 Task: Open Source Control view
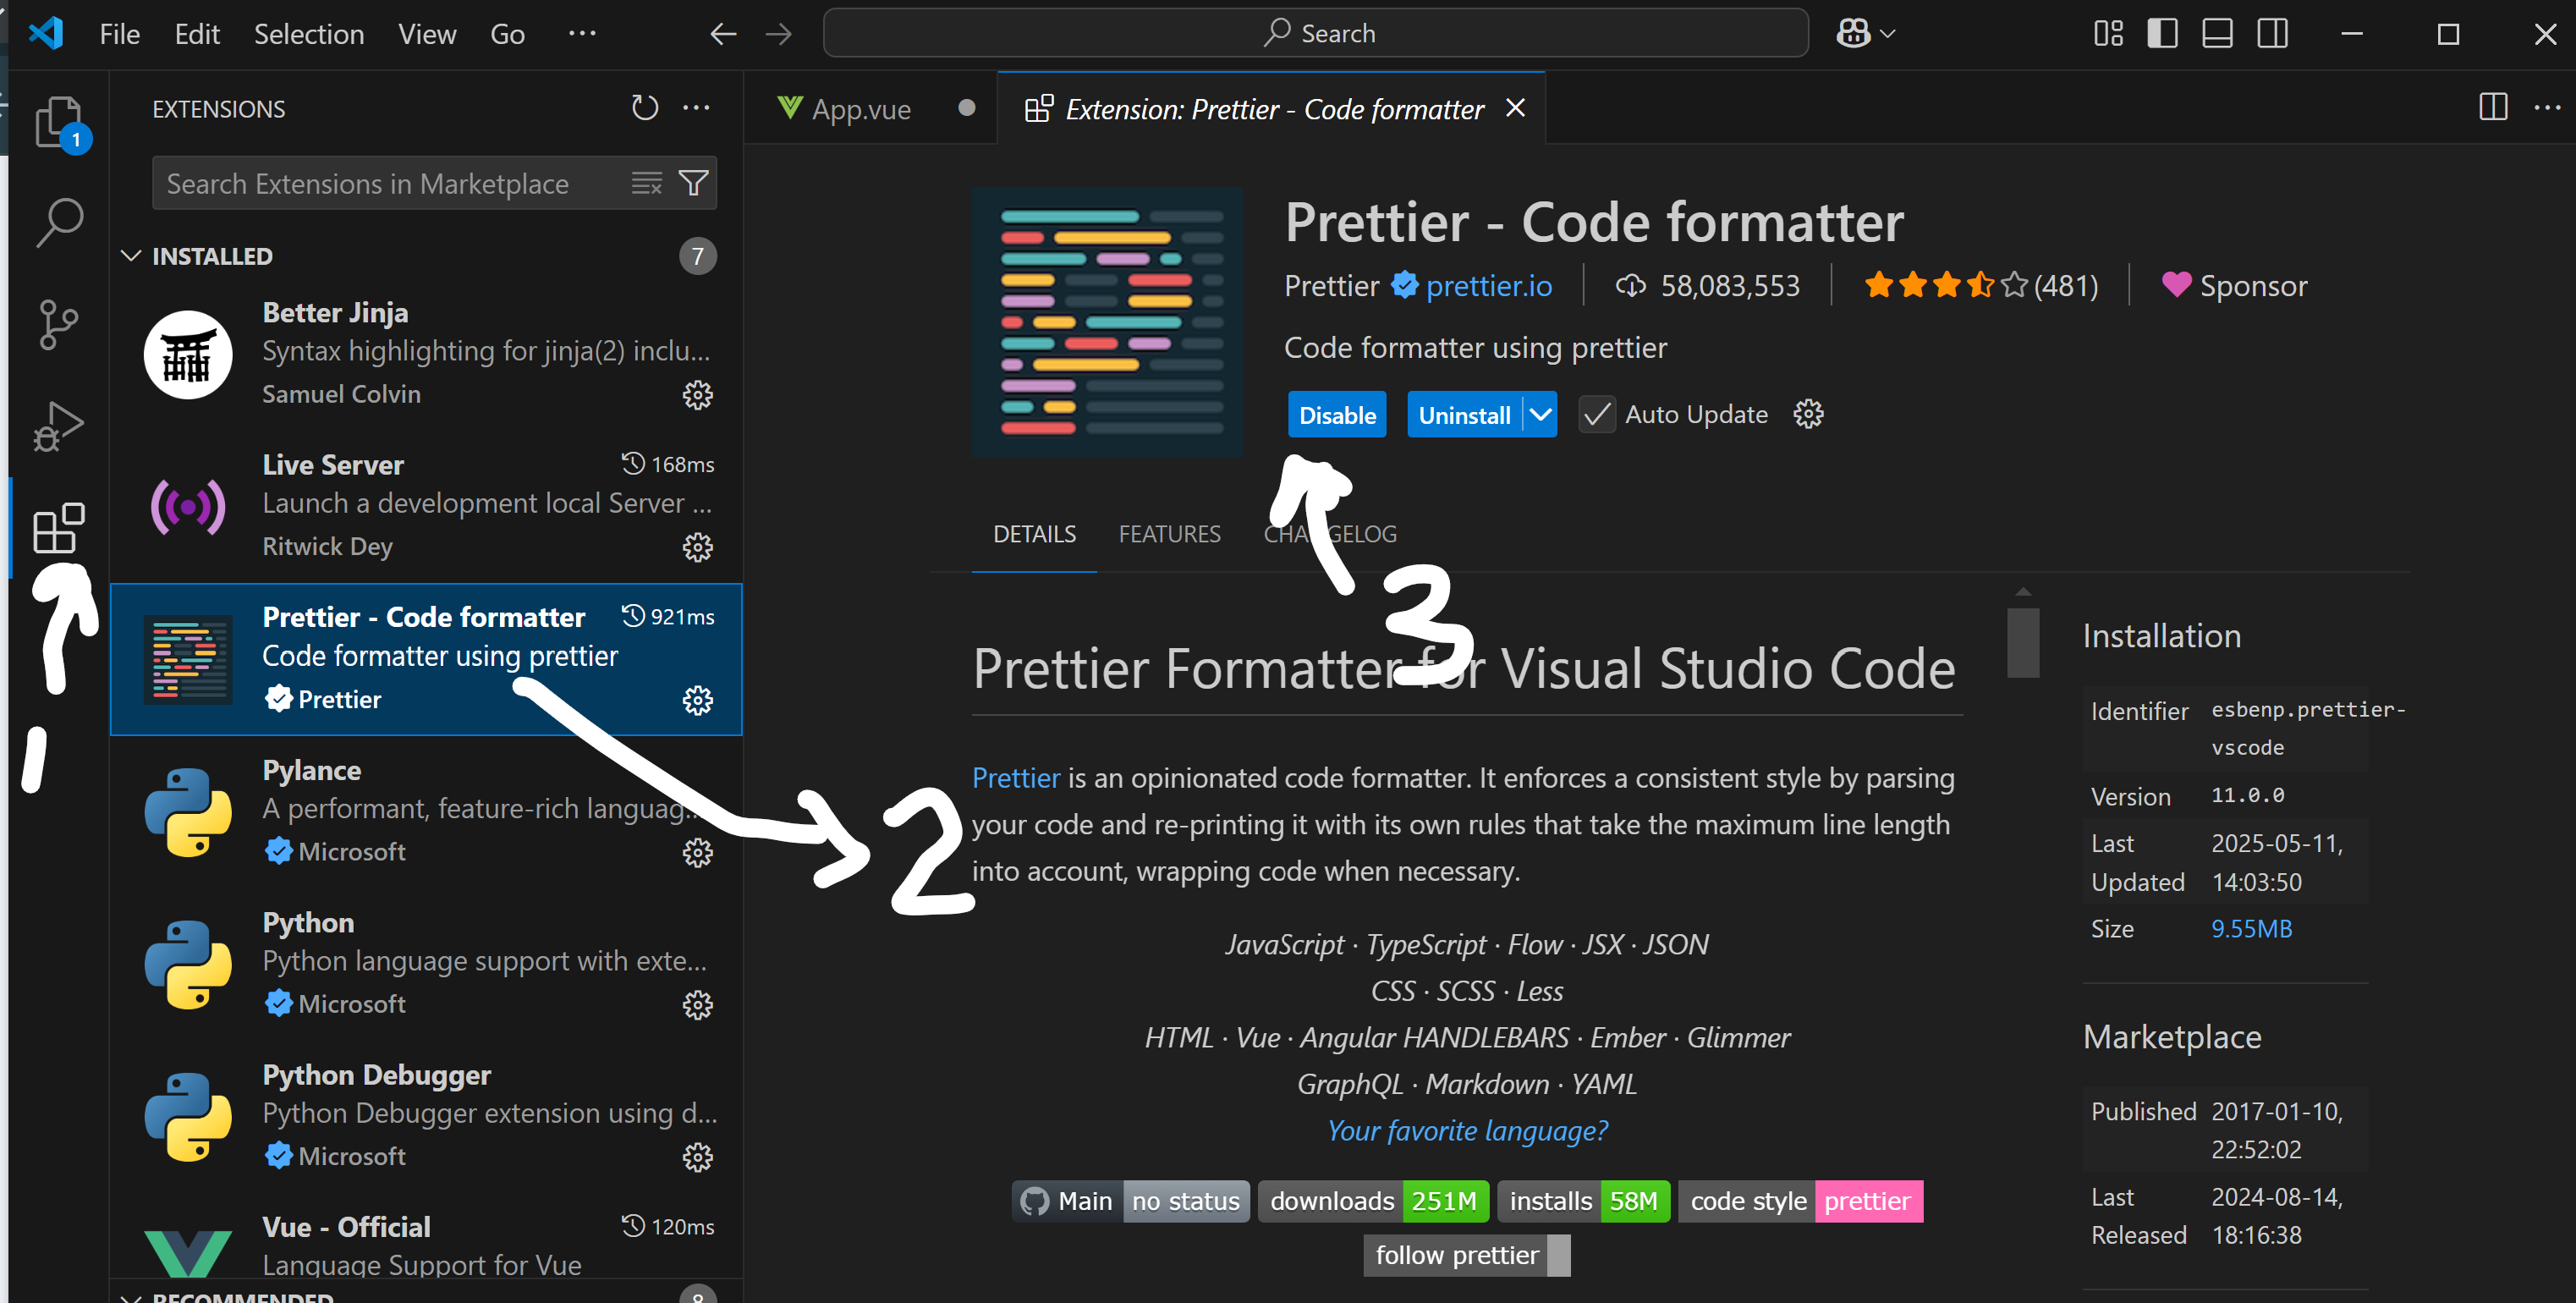(x=59, y=324)
